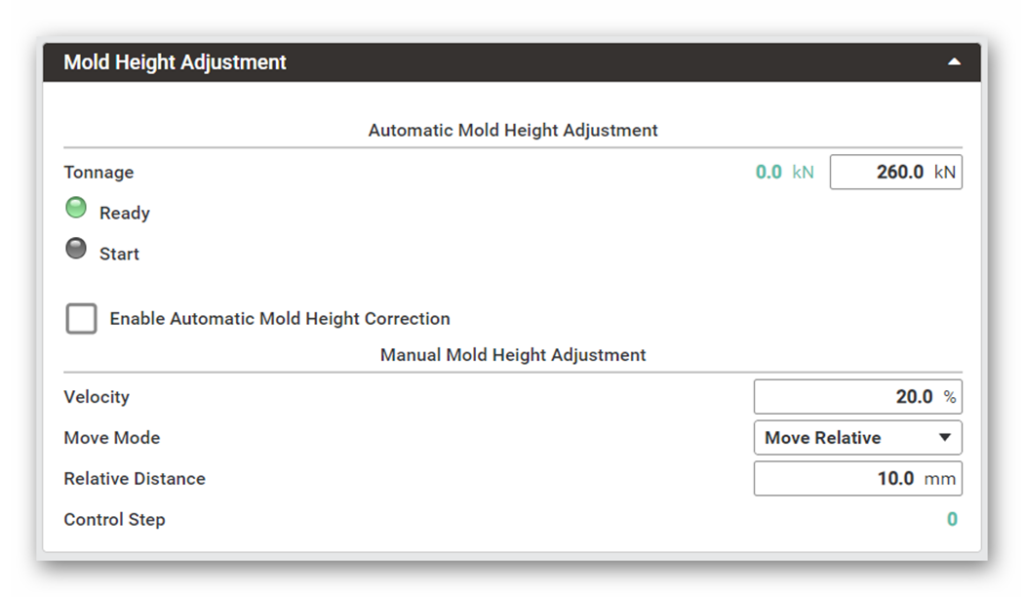Click the Relative Distance 10.0 mm field
Screen dimensions: 1024x597
[857, 478]
